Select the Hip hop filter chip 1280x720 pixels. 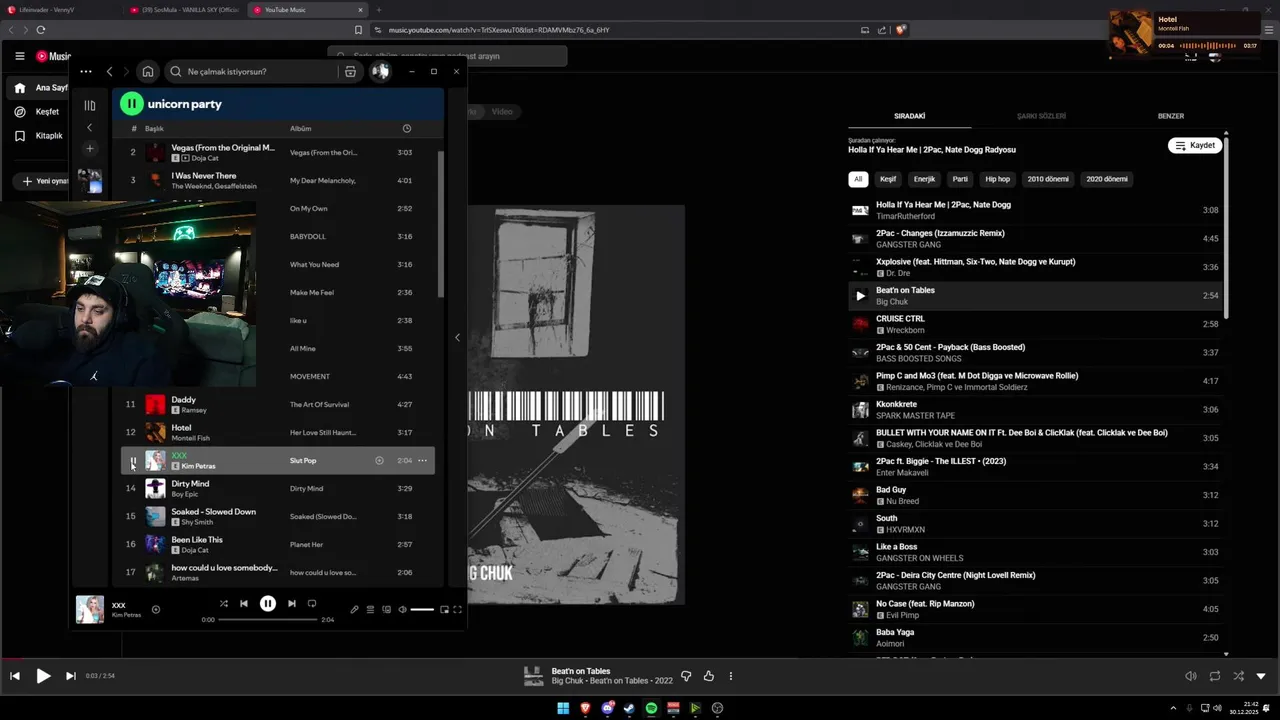click(998, 179)
